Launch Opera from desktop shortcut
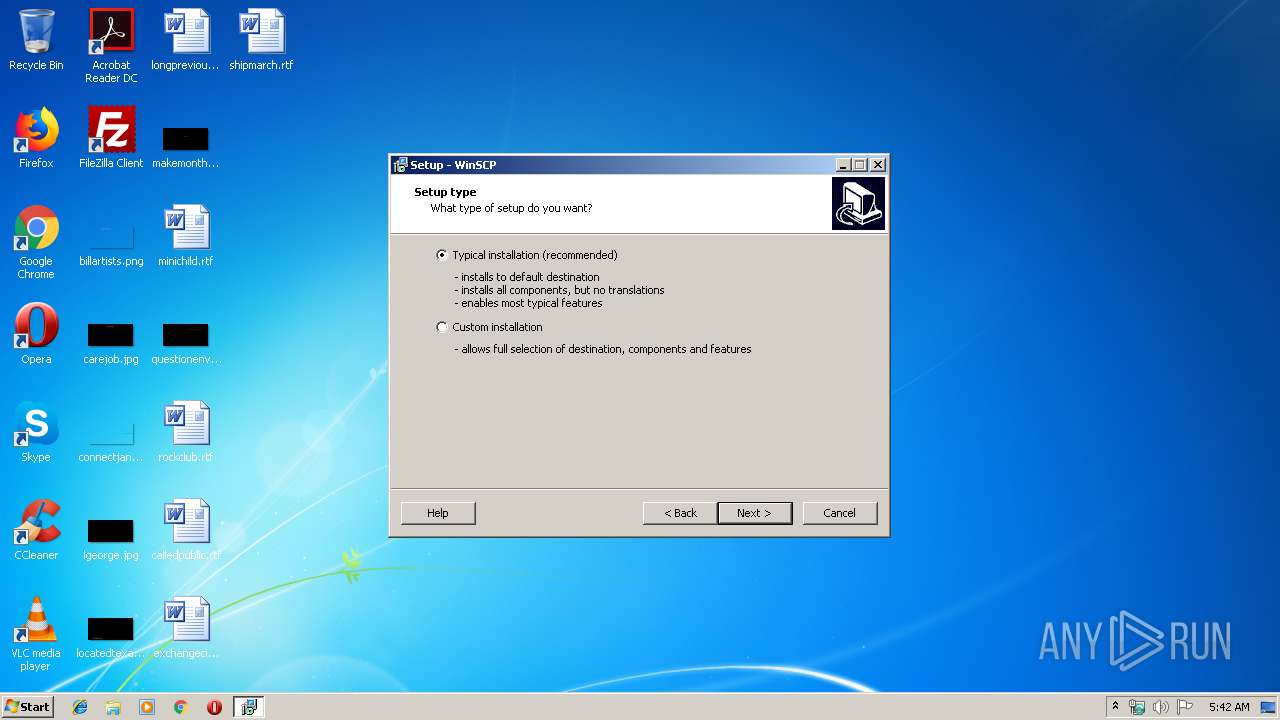Viewport: 1280px width, 720px height. (36, 335)
